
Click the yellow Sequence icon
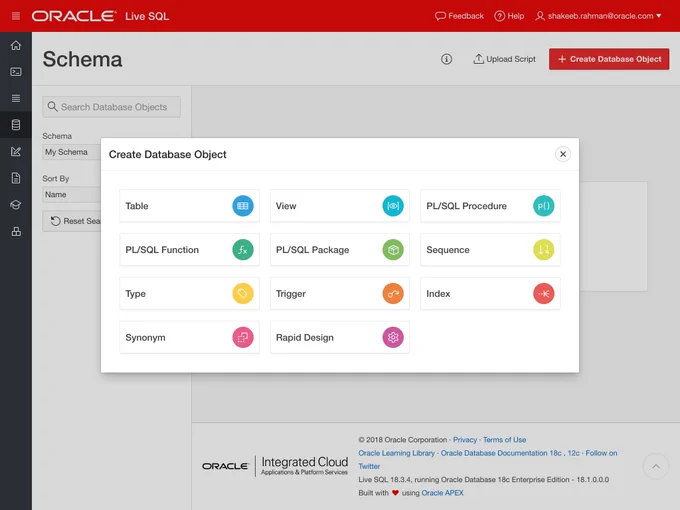(x=543, y=250)
